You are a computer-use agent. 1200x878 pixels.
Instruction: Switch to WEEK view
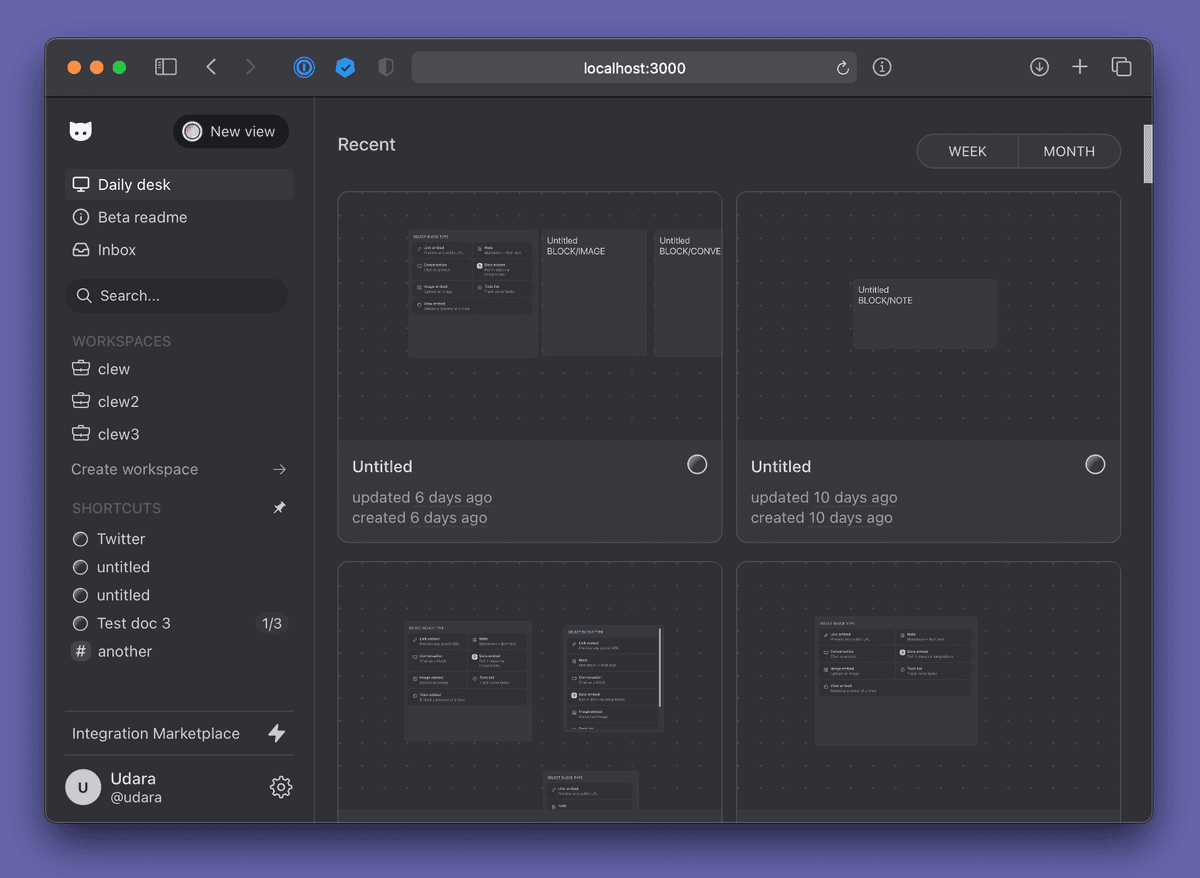(x=967, y=151)
